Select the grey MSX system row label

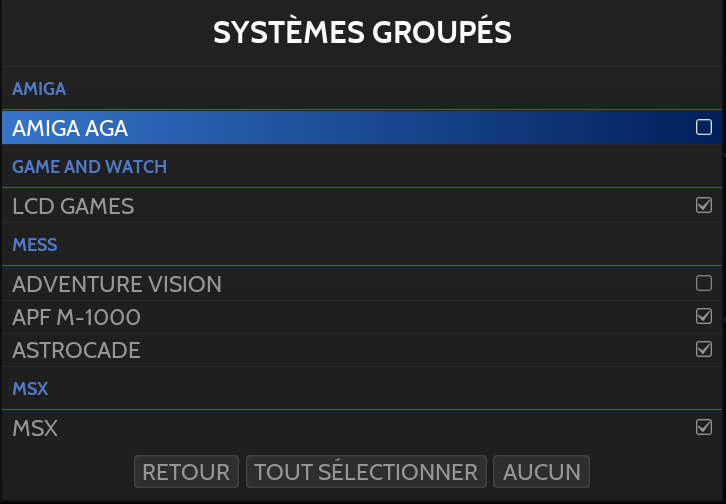pyautogui.click(x=35, y=428)
